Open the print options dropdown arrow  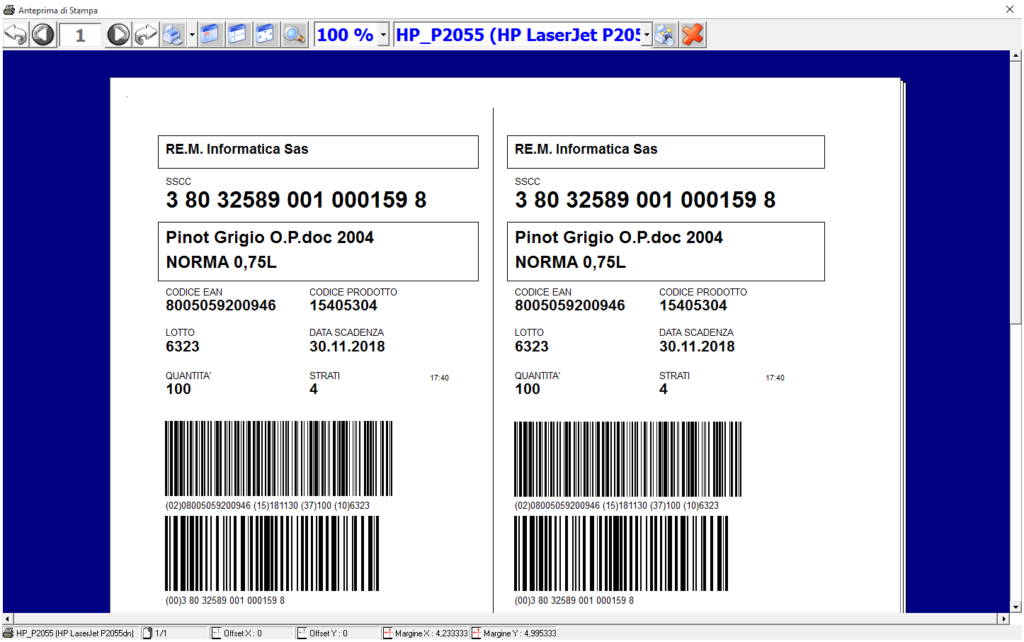192,35
